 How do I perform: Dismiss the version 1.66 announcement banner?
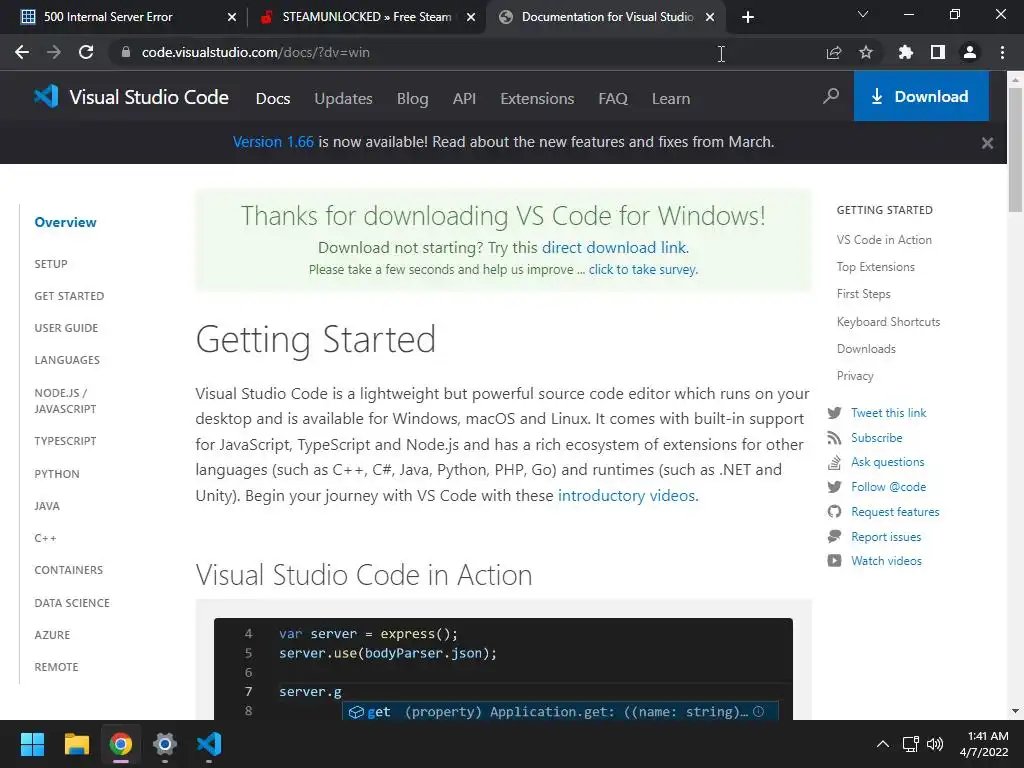point(987,143)
